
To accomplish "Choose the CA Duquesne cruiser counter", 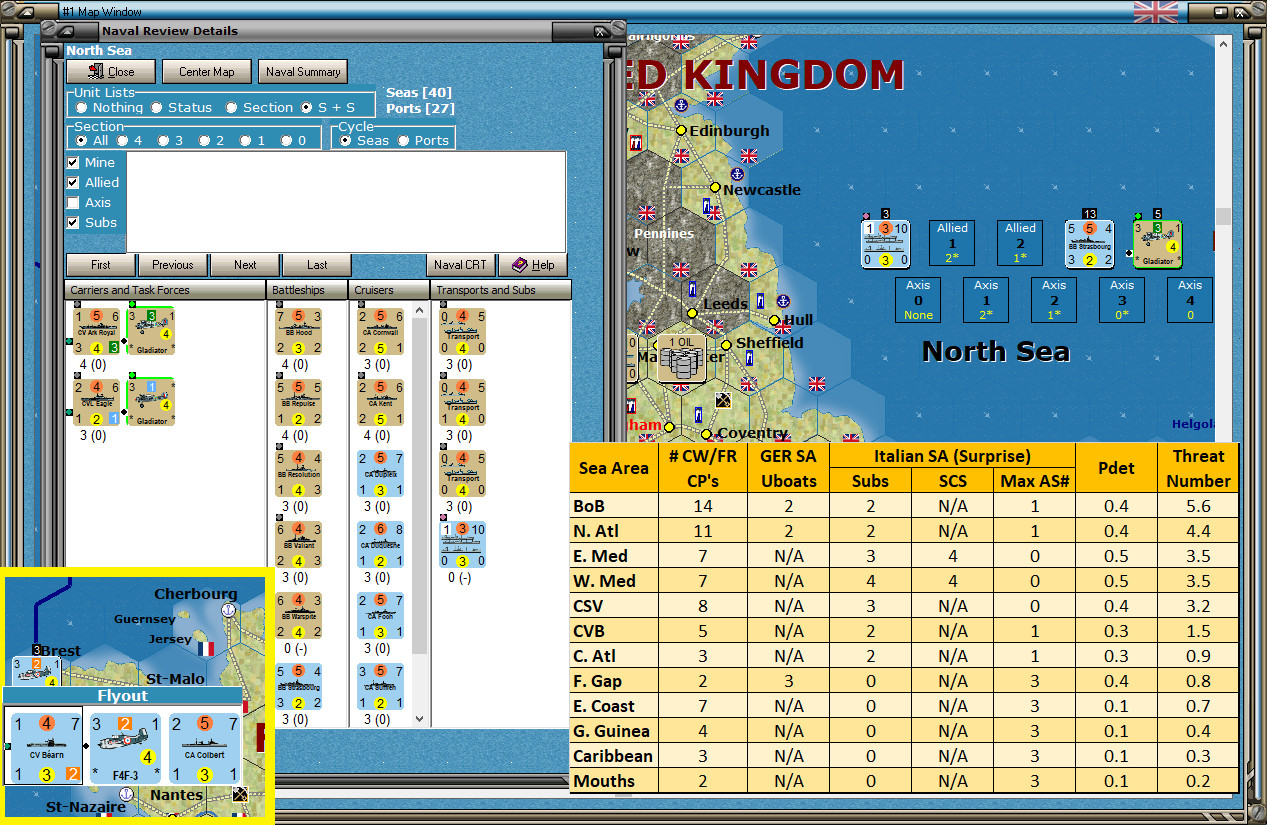I will point(381,544).
